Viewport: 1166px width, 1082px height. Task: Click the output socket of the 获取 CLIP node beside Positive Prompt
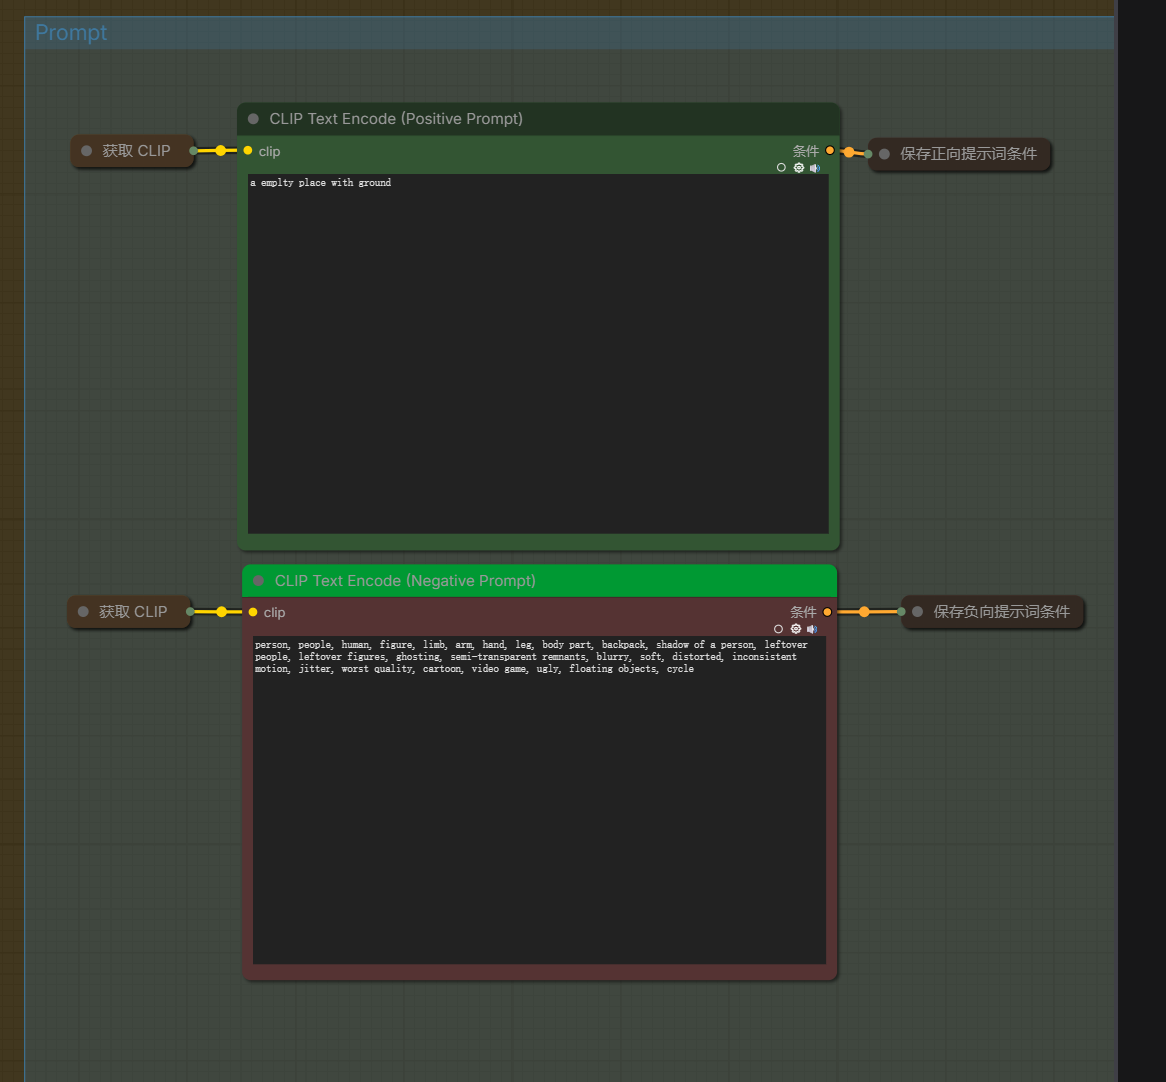click(x=193, y=151)
